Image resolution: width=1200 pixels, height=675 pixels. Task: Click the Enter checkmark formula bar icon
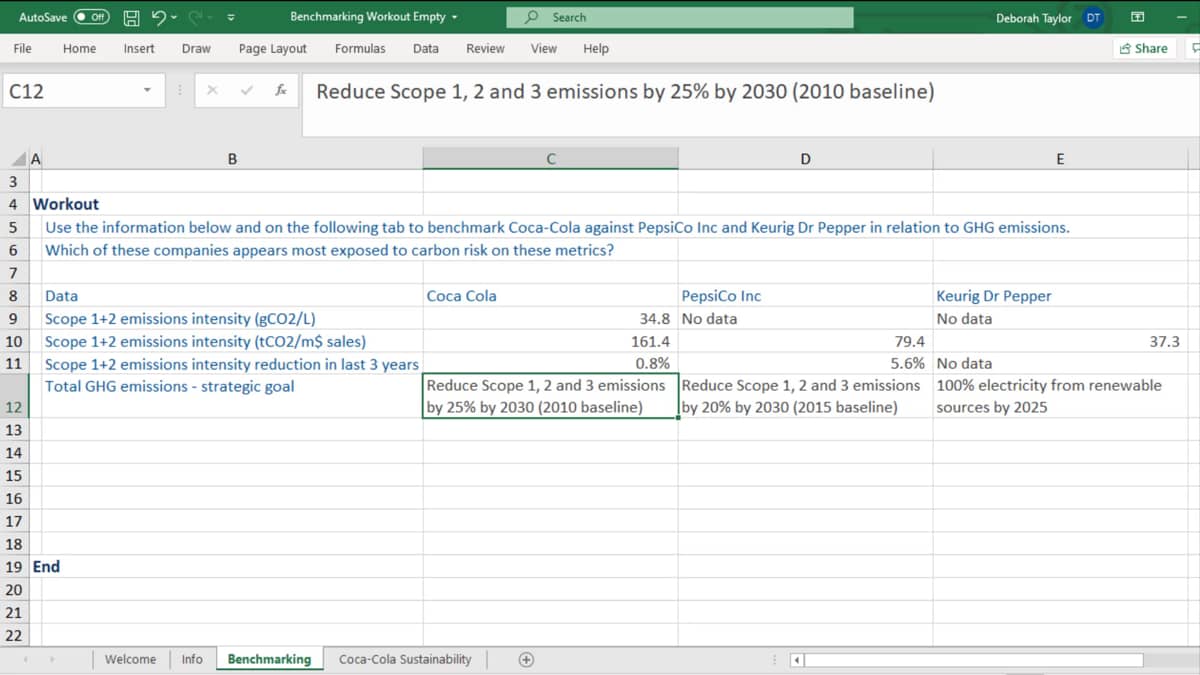click(x=247, y=91)
